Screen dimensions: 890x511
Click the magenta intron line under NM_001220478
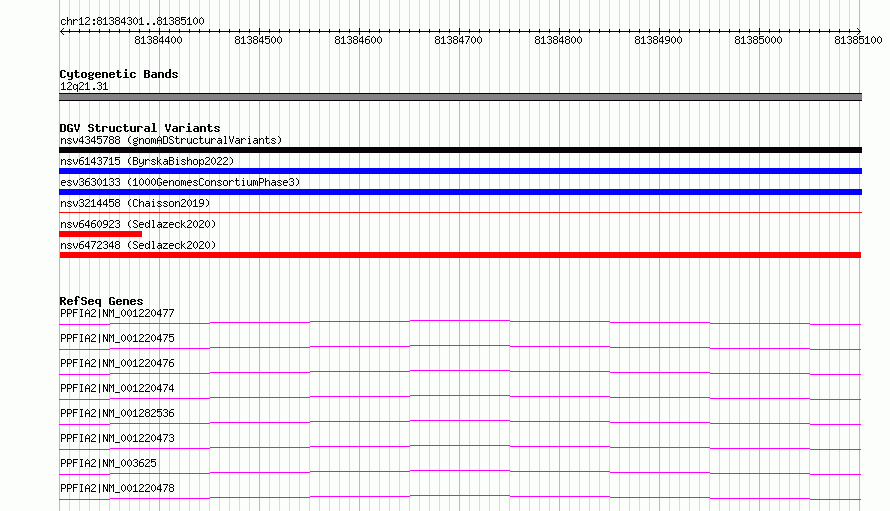(x=460, y=496)
